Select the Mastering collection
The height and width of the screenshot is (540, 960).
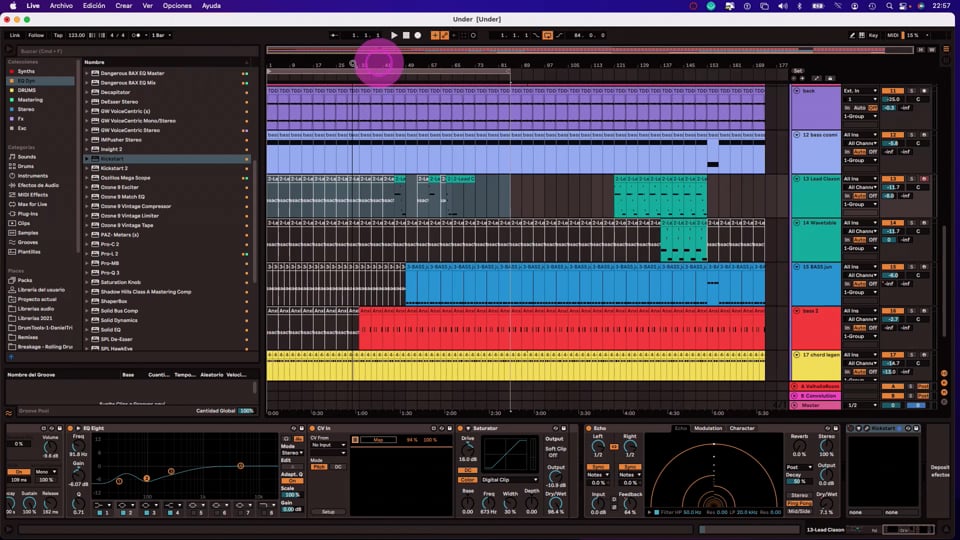pyautogui.click(x=30, y=100)
